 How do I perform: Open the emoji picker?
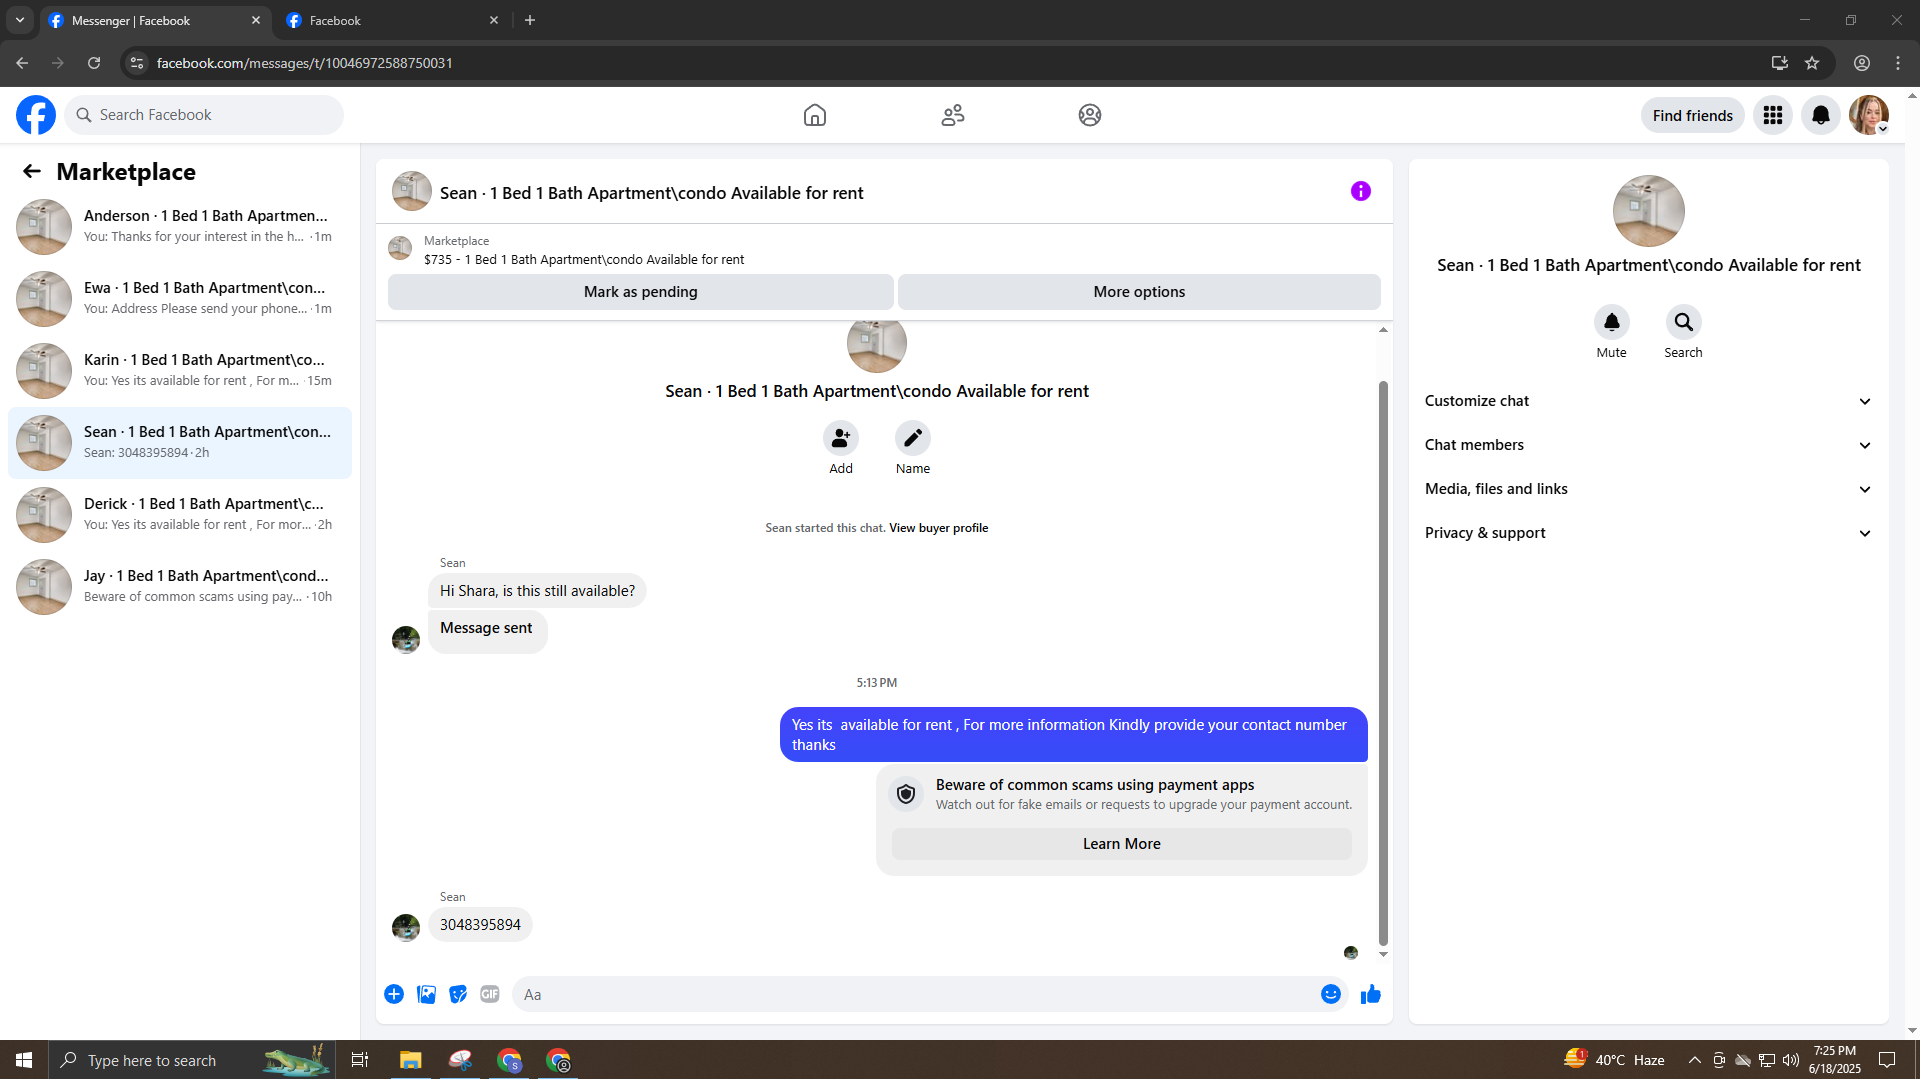1331,994
